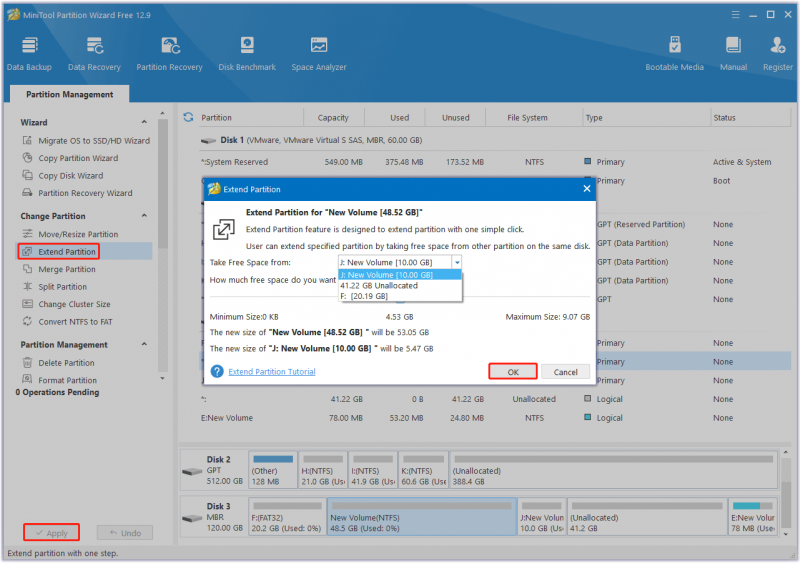Launch the Data Recovery tool
The width and height of the screenshot is (800, 563).
point(94,54)
